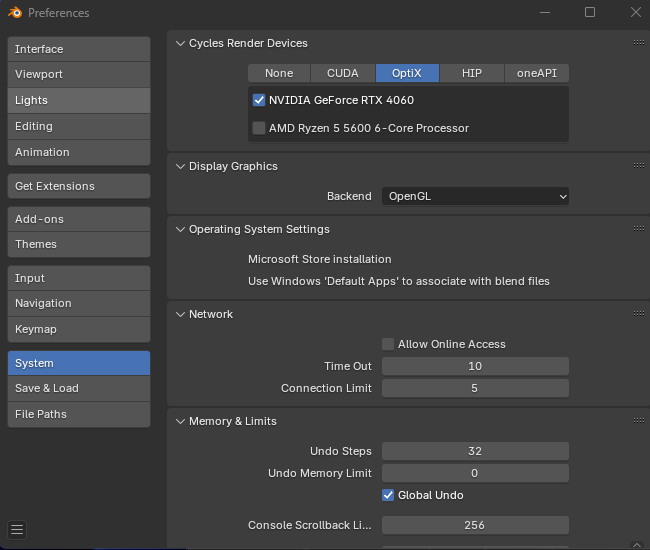
Task: Grab the Display Graphics panel grip icon
Action: 638,166
